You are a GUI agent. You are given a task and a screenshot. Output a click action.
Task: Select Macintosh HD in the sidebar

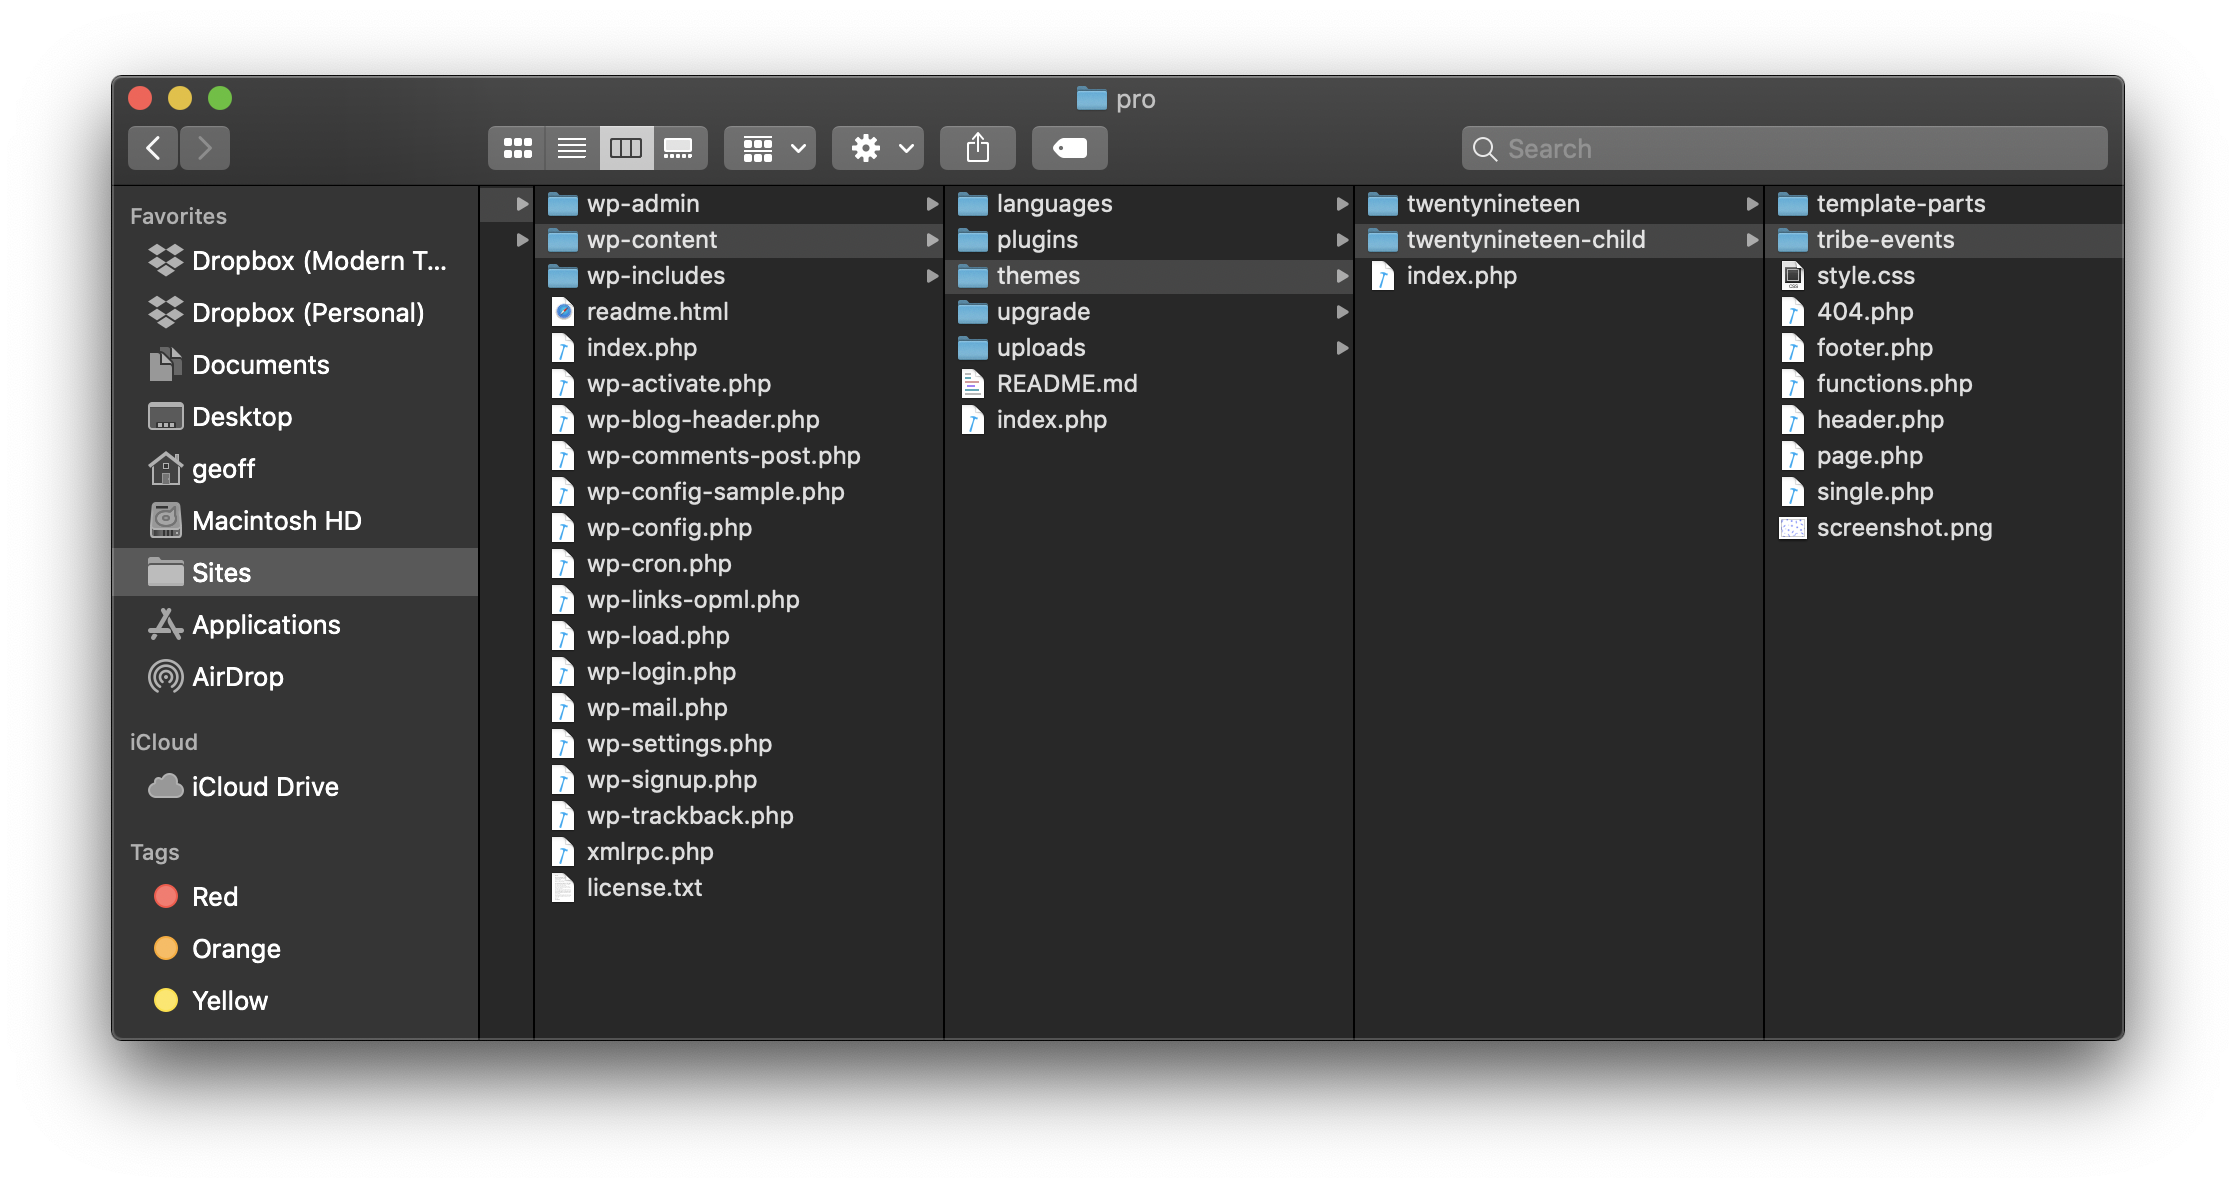click(296, 521)
